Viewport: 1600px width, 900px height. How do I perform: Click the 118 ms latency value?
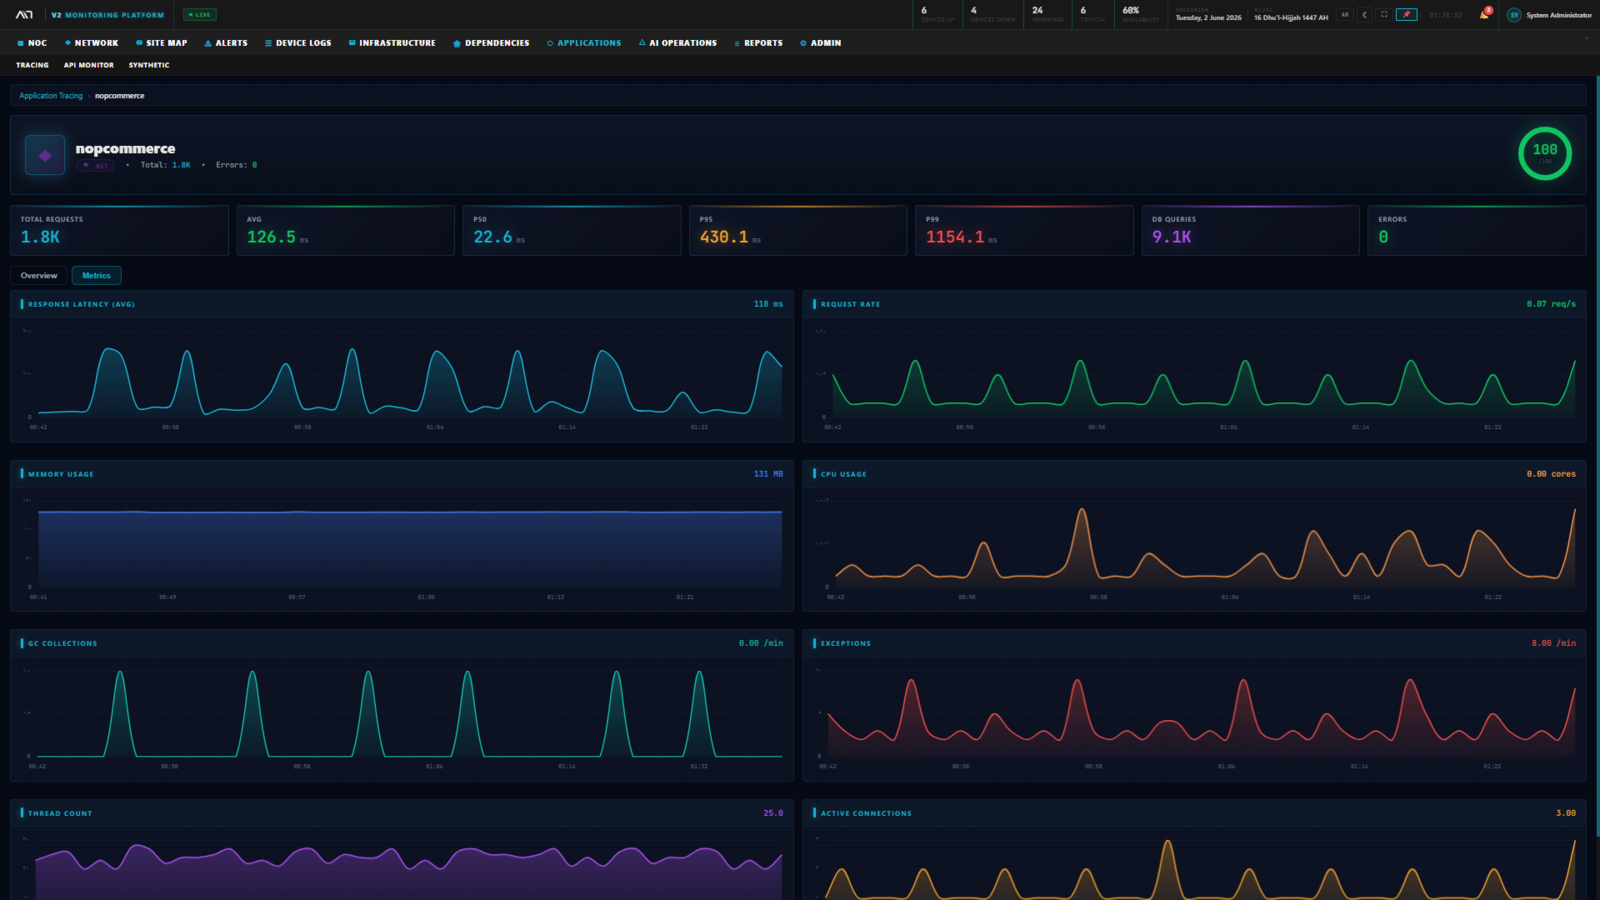pyautogui.click(x=768, y=304)
